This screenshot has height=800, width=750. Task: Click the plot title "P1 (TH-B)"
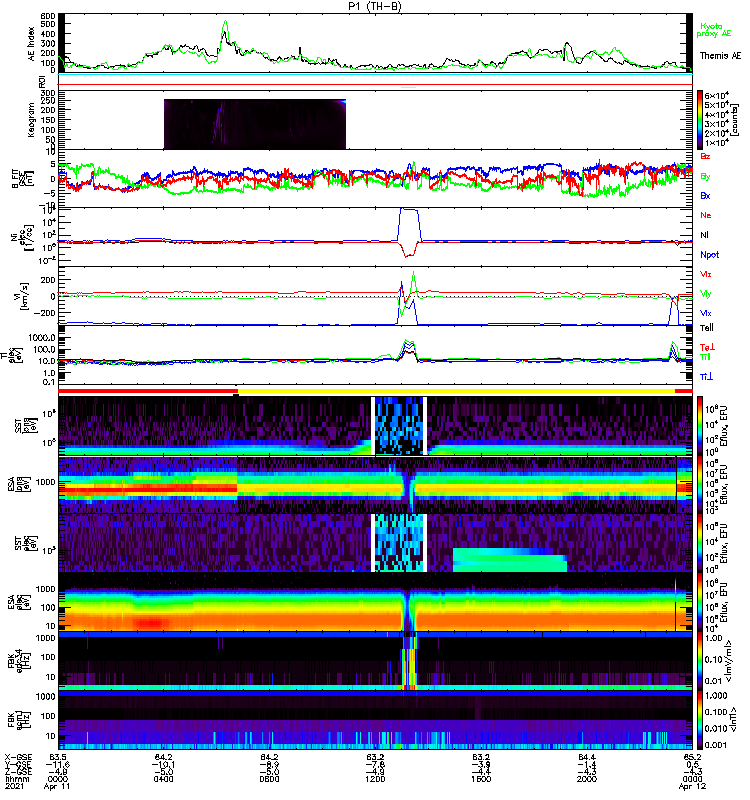(375, 6)
